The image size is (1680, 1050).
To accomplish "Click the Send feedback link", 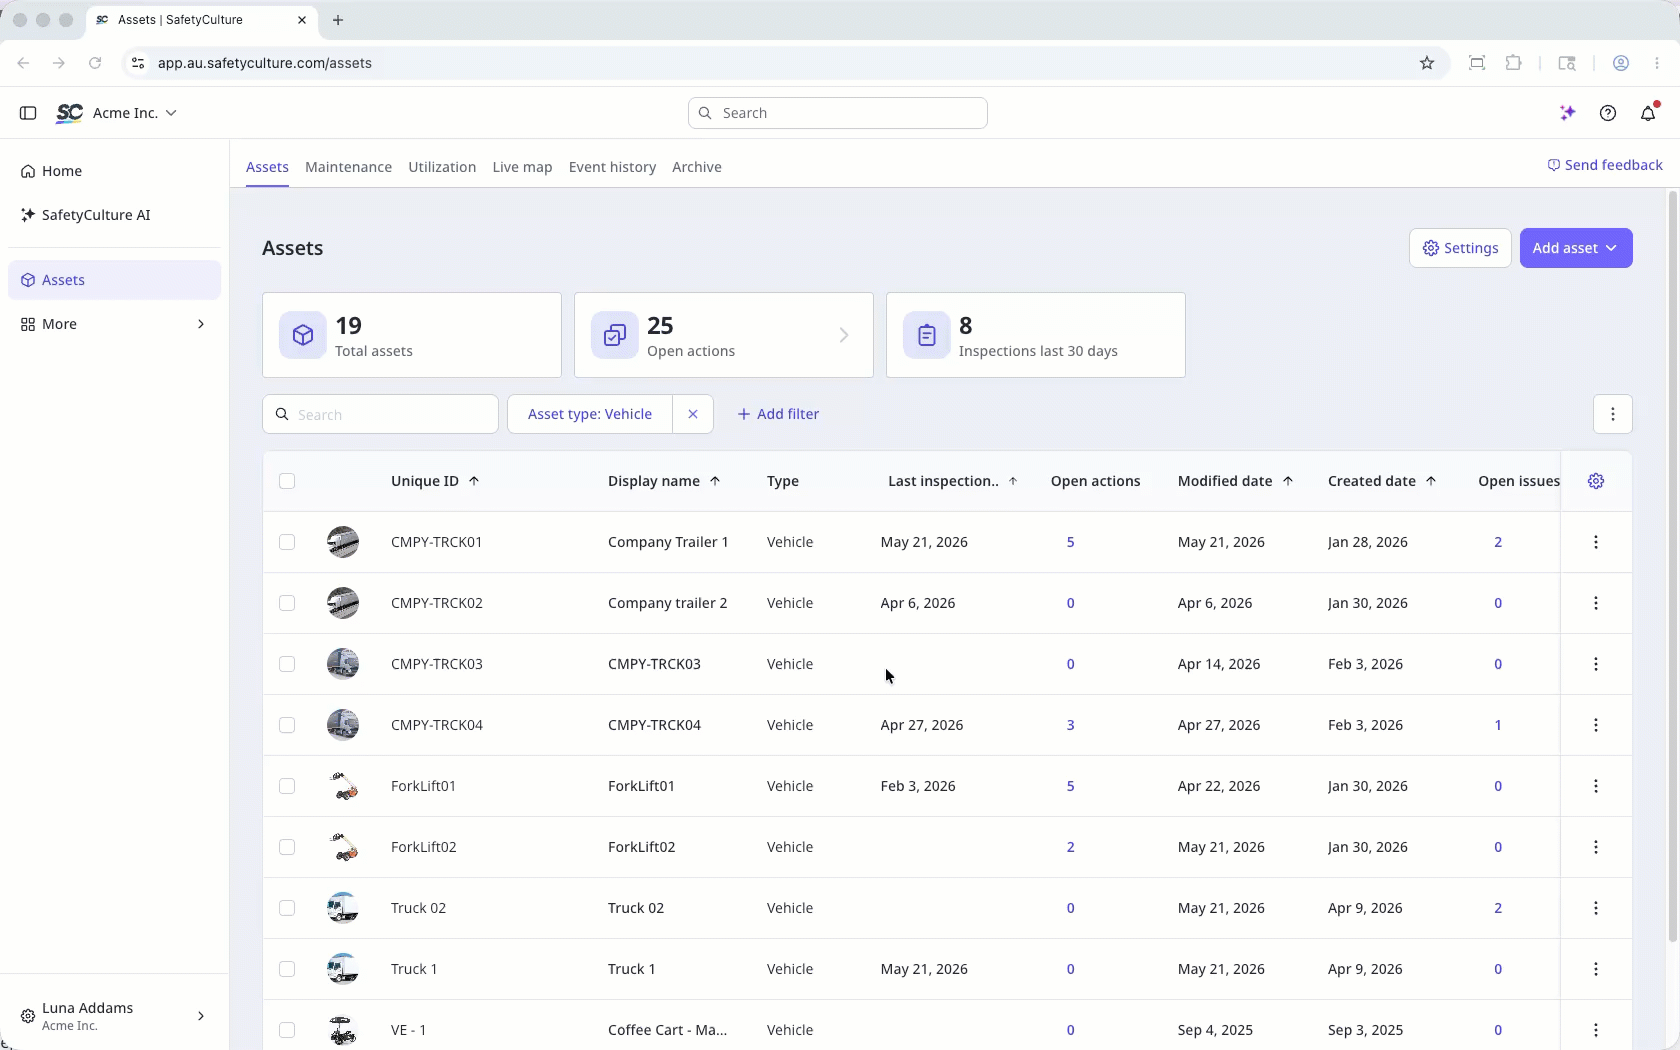I will coord(1605,165).
